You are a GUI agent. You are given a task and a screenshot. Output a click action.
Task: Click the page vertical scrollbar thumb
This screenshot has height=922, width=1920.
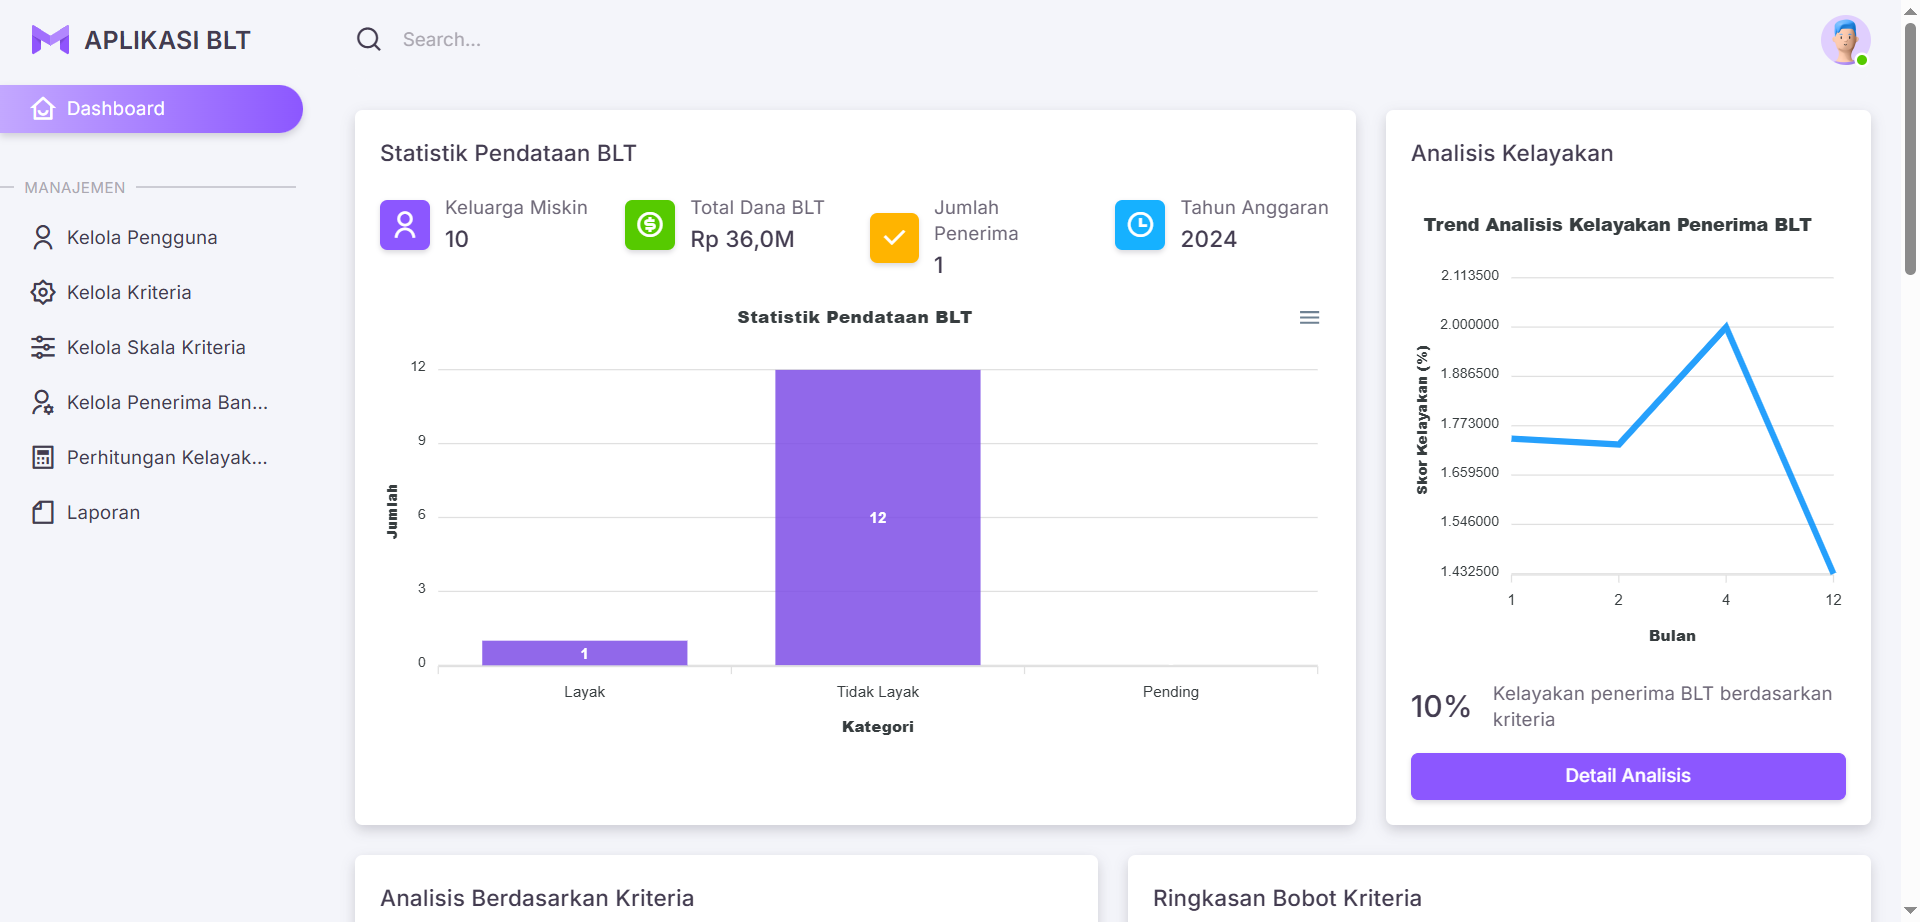(x=1910, y=150)
